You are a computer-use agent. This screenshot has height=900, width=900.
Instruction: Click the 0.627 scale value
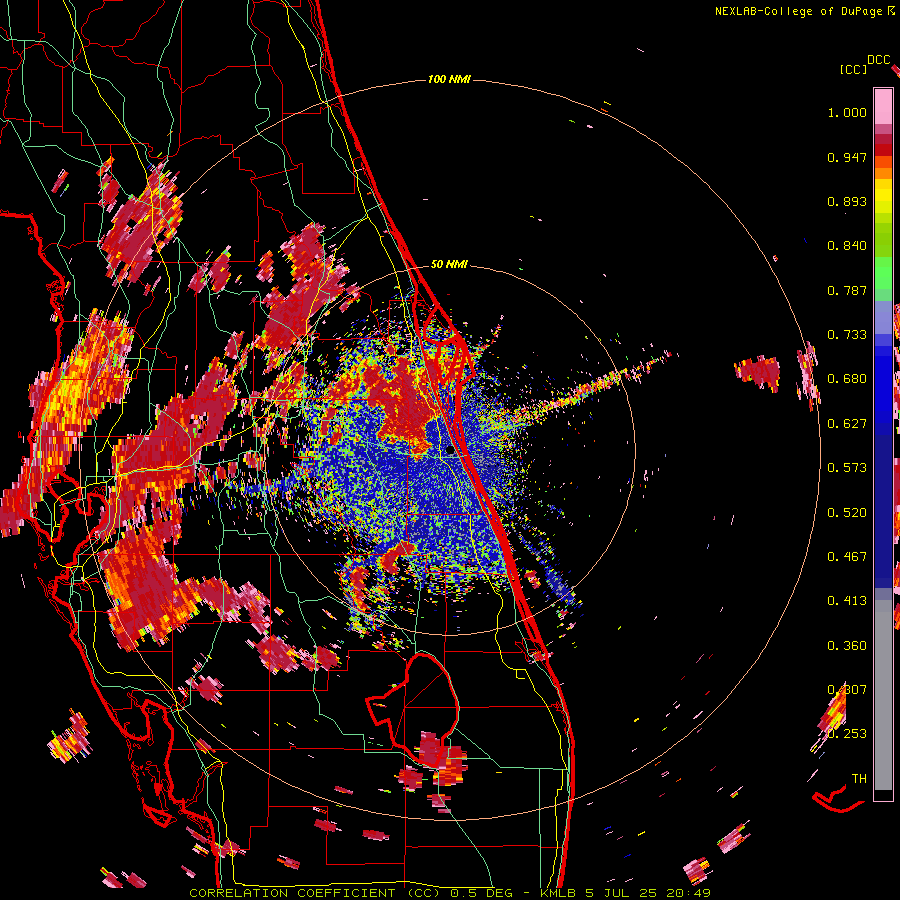847,424
